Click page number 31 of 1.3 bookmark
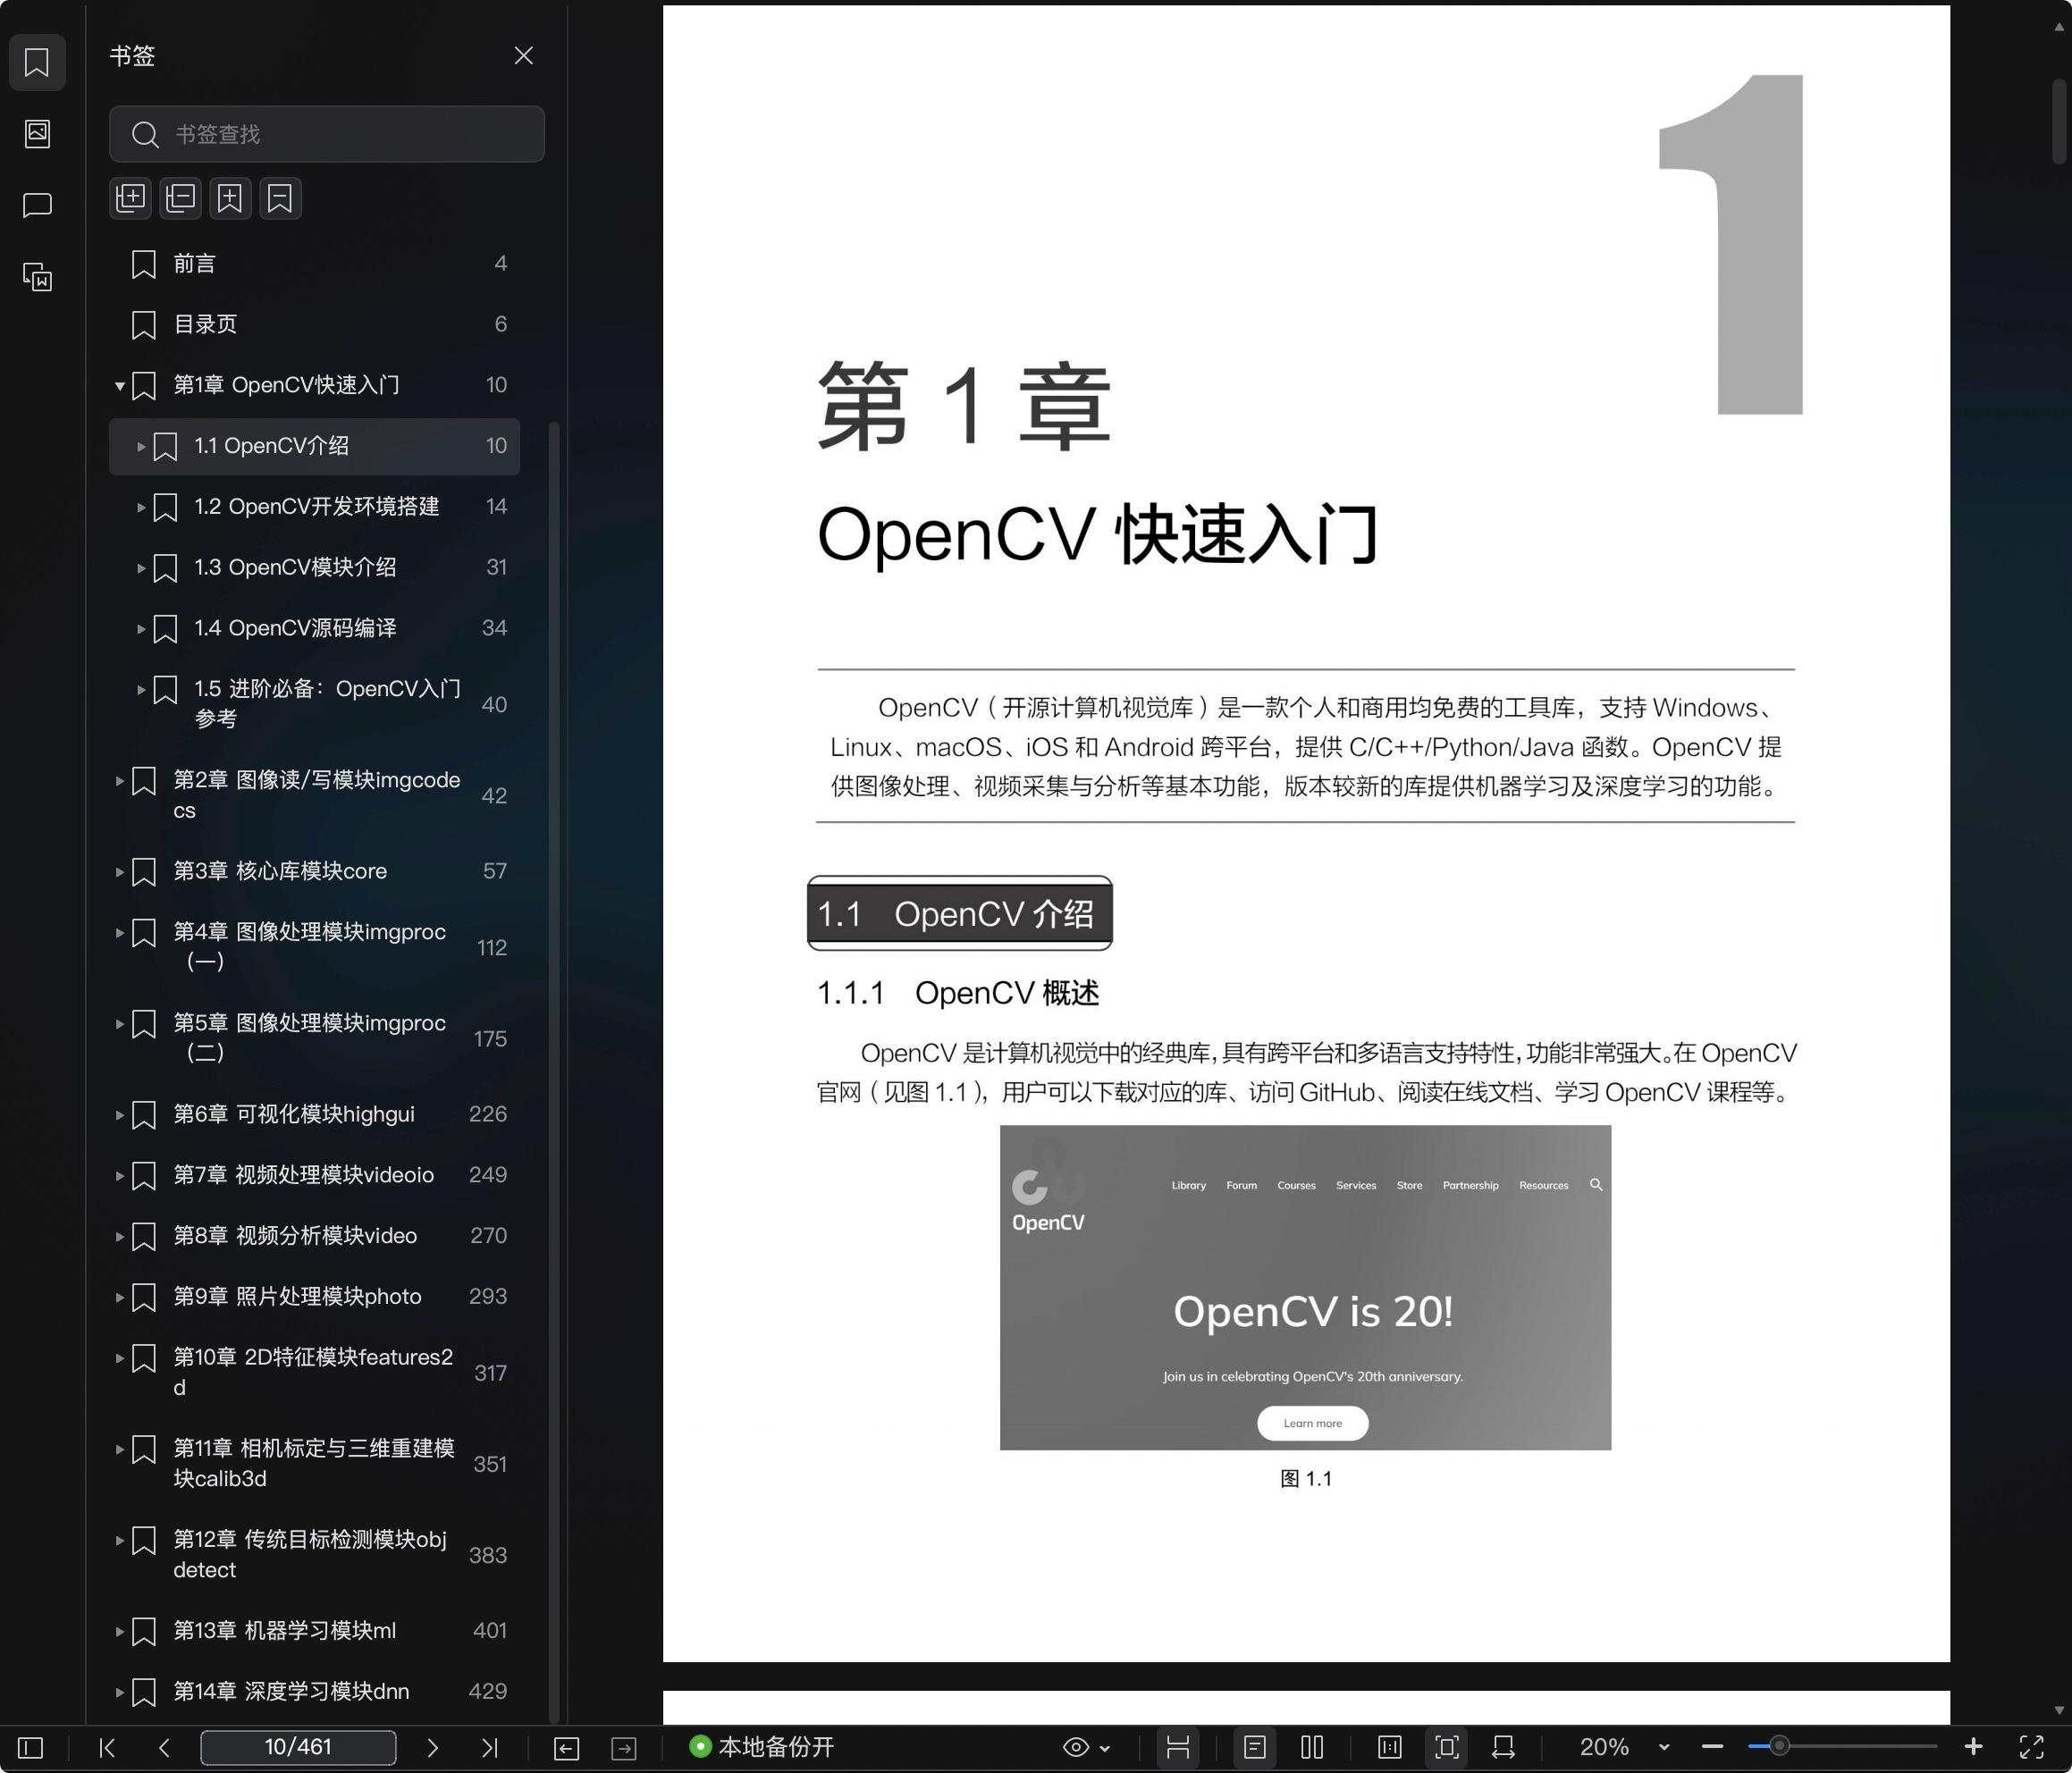 coord(496,567)
